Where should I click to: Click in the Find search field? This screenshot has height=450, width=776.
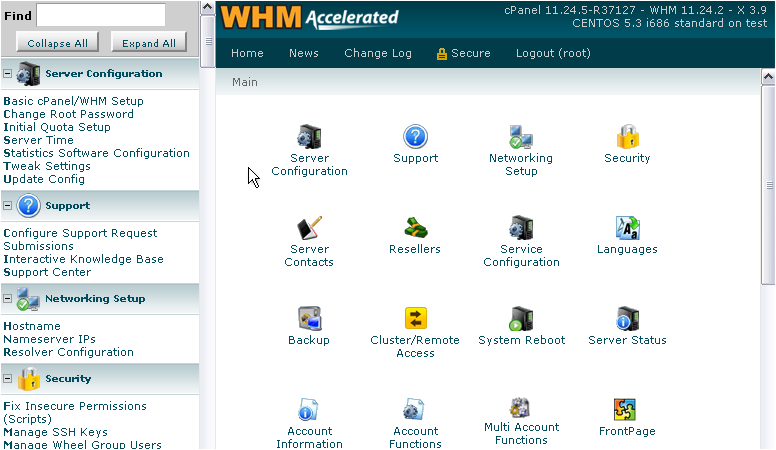tap(101, 15)
